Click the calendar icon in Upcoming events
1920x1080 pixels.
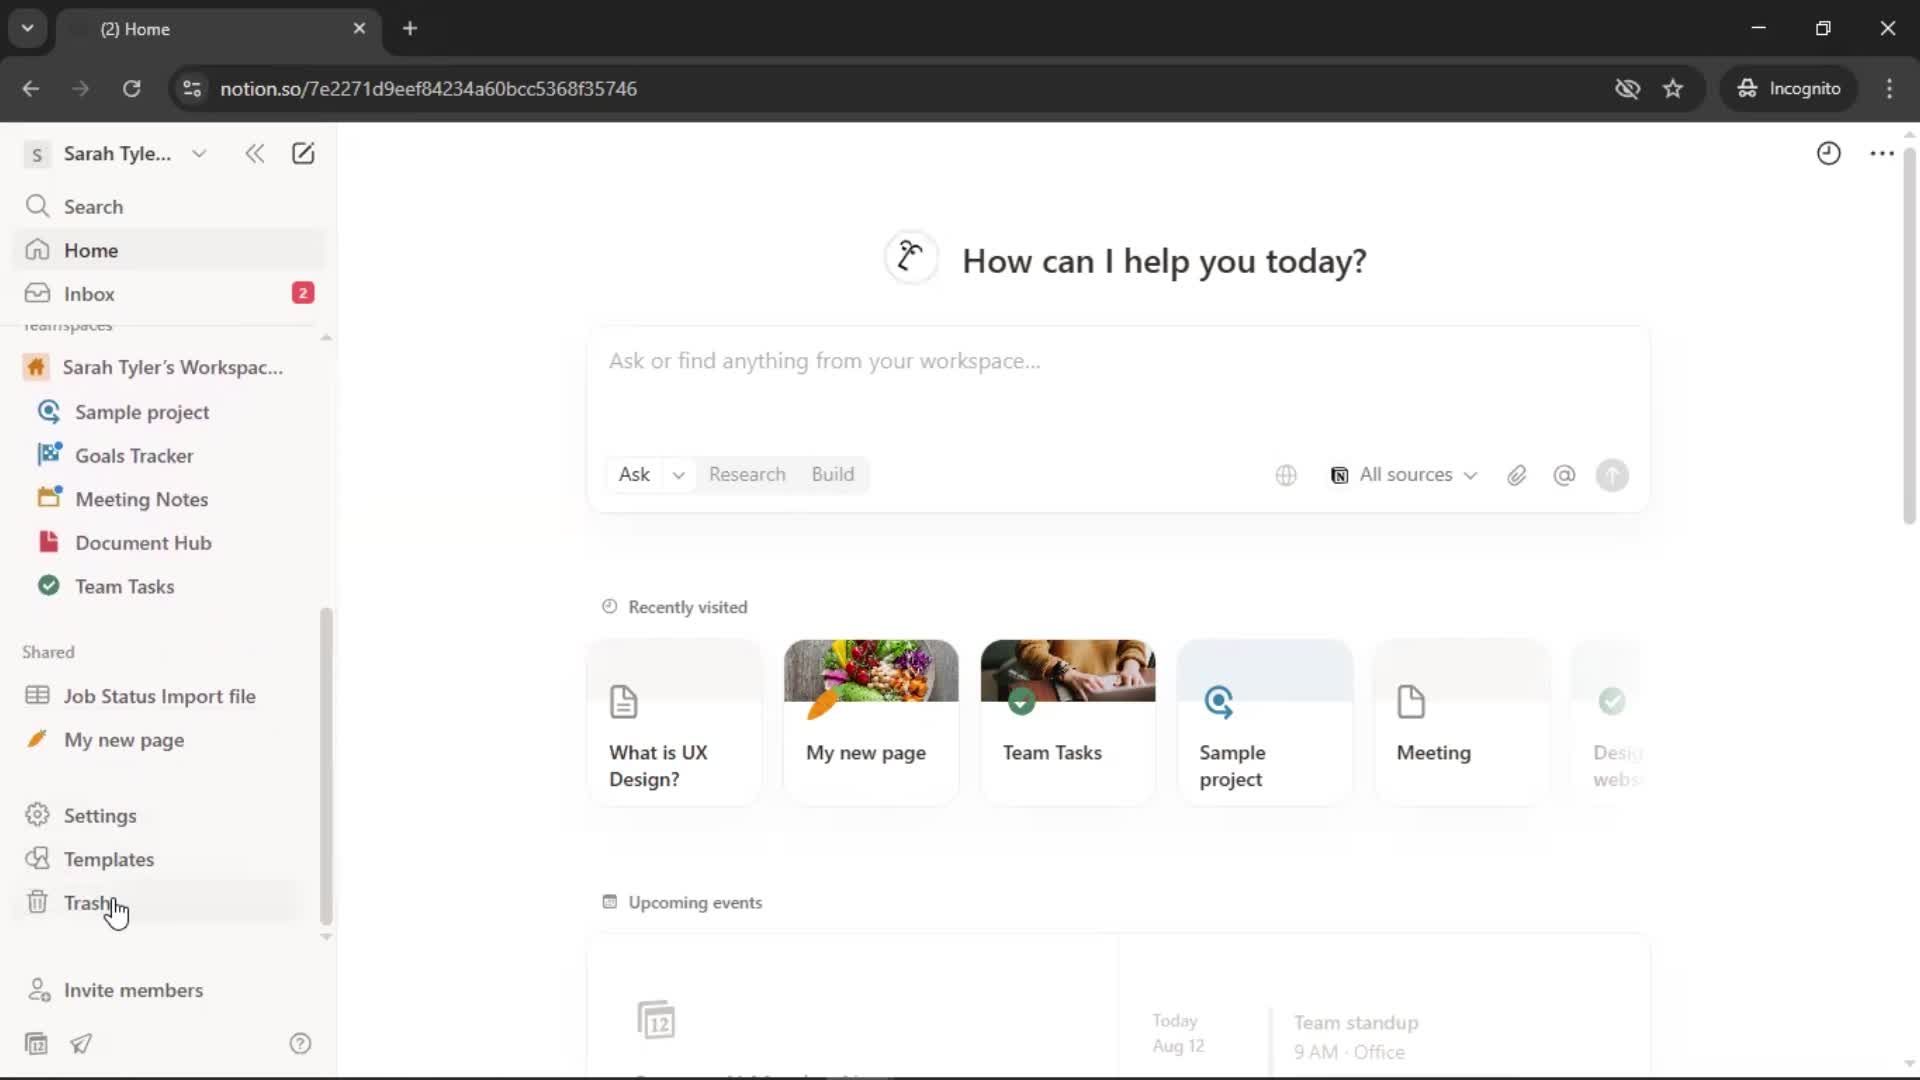656,1020
